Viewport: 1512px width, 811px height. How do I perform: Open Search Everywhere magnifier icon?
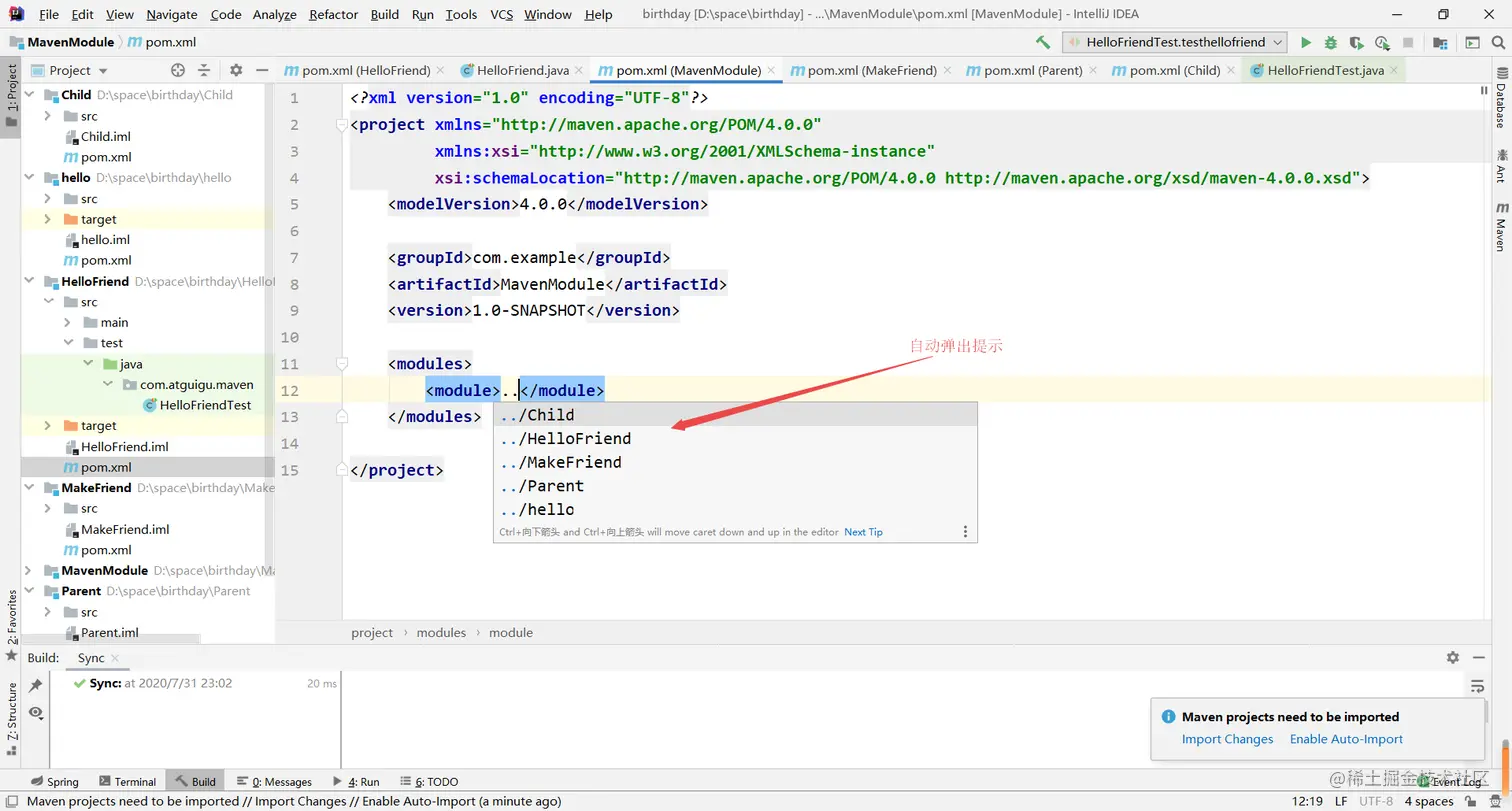pos(1497,43)
